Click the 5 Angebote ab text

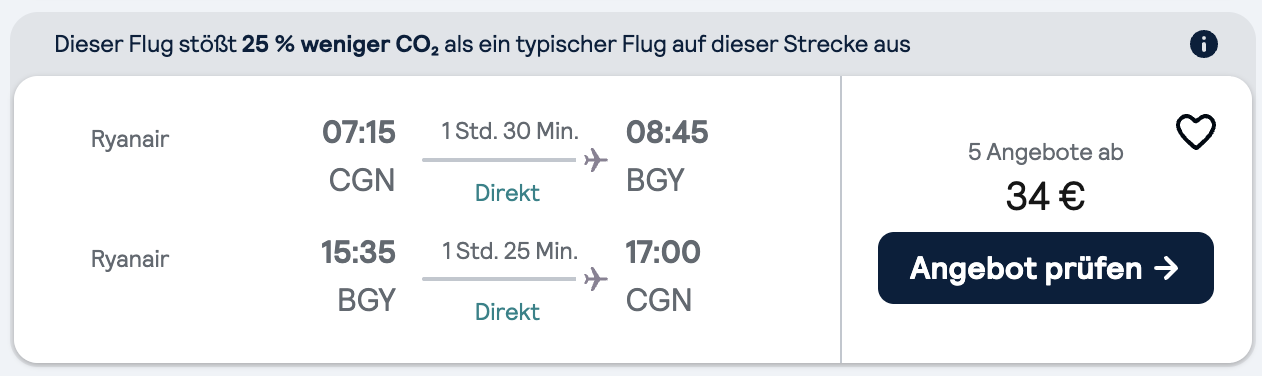click(x=1045, y=153)
